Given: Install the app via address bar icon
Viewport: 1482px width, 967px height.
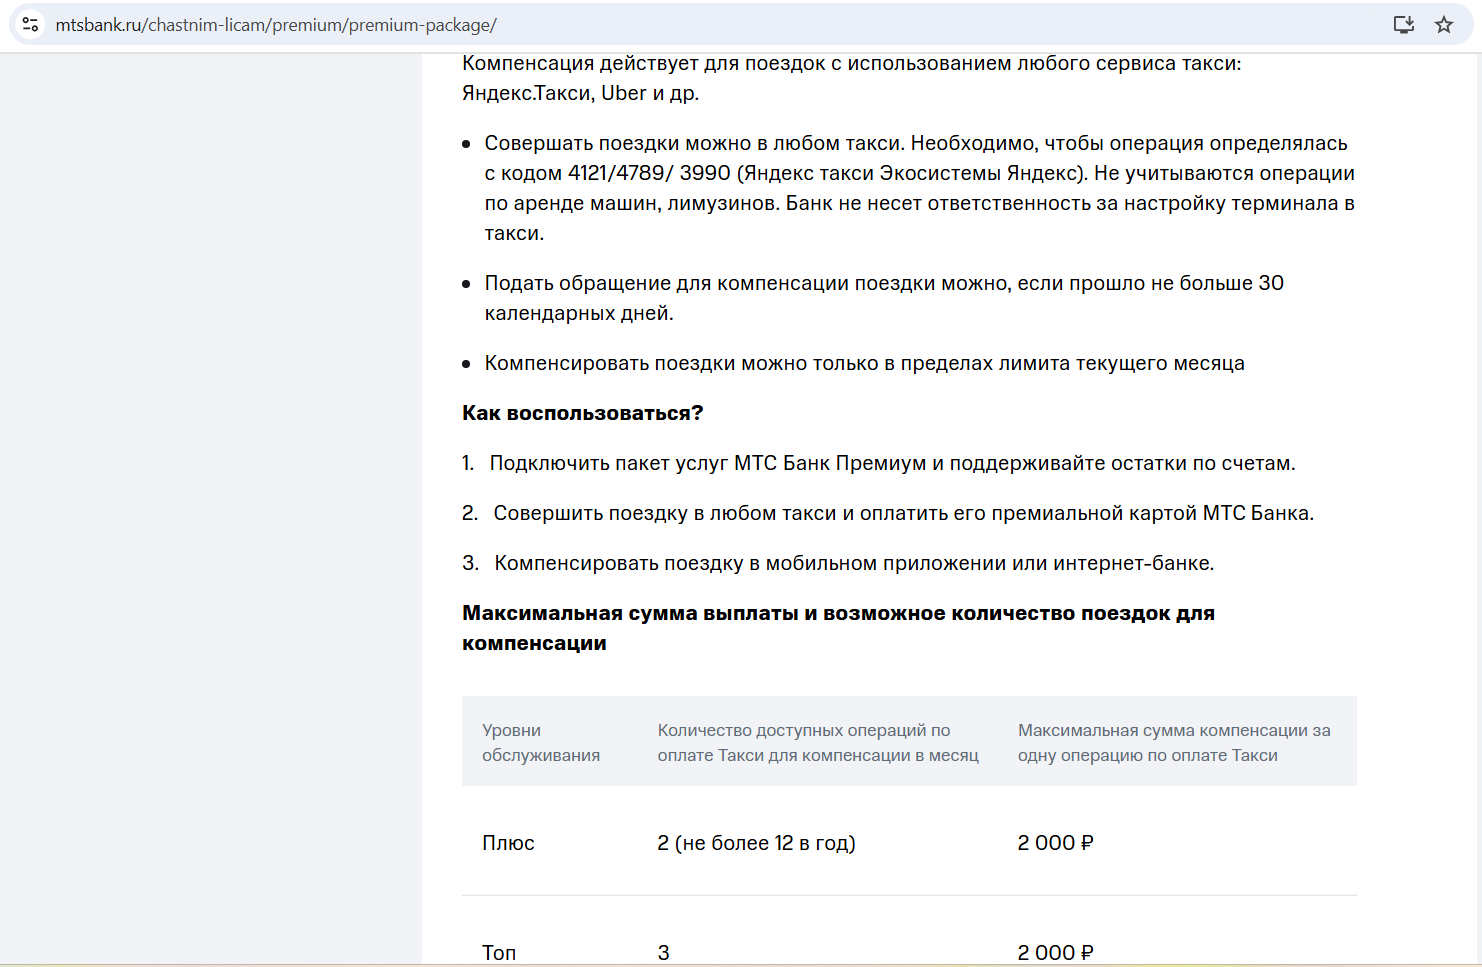Looking at the screenshot, I should tap(1404, 25).
